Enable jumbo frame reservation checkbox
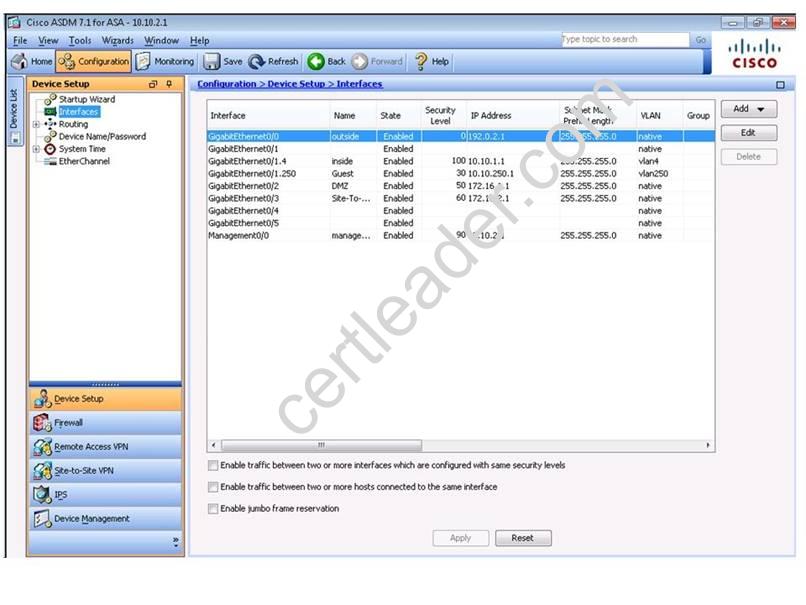This screenshot has width=806, height=605. (x=213, y=508)
